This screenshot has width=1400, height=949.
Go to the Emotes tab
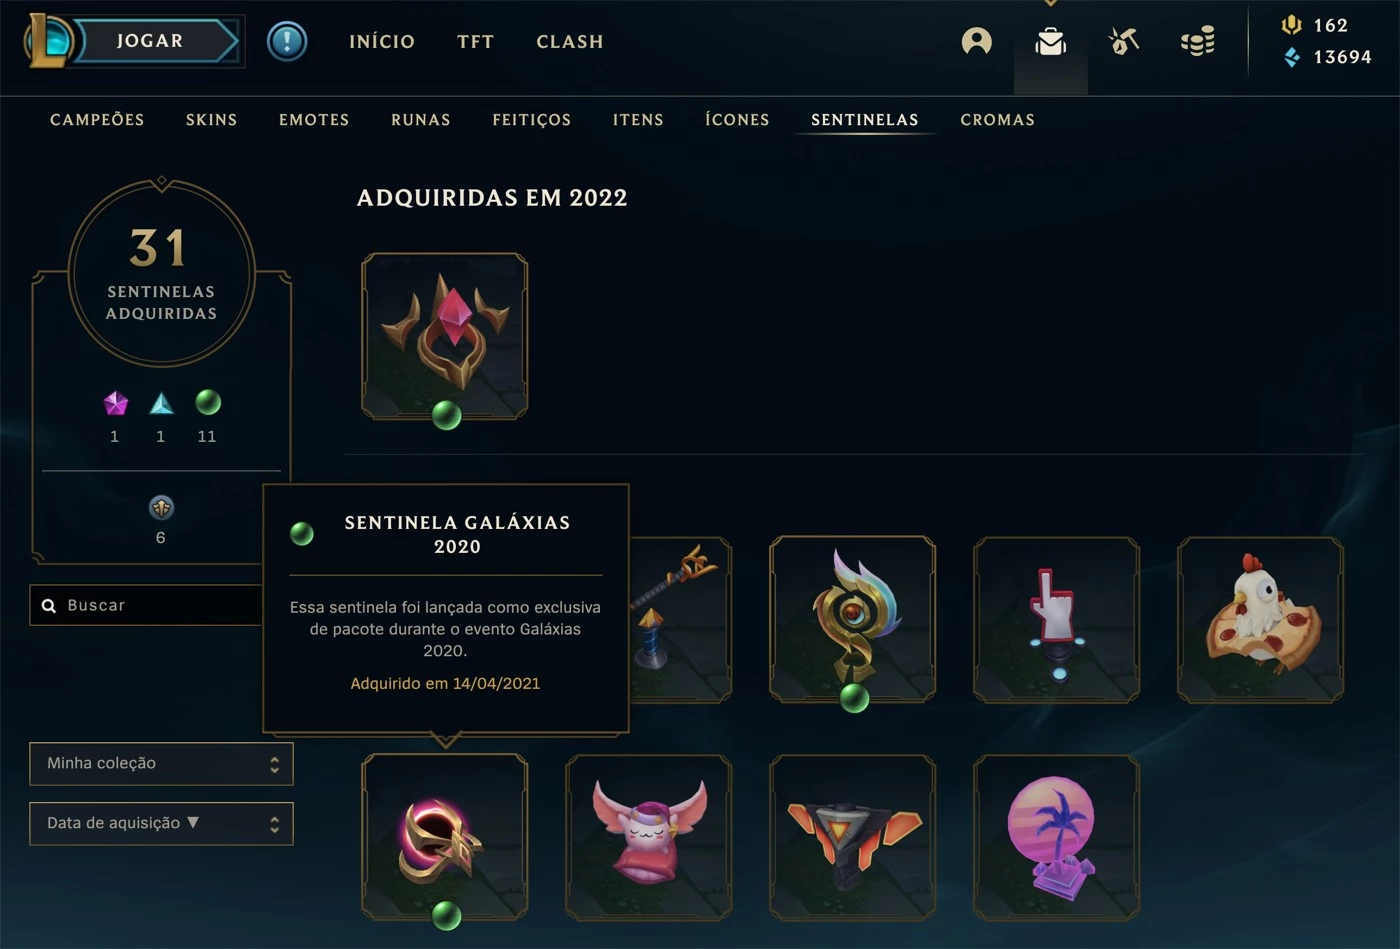[314, 120]
